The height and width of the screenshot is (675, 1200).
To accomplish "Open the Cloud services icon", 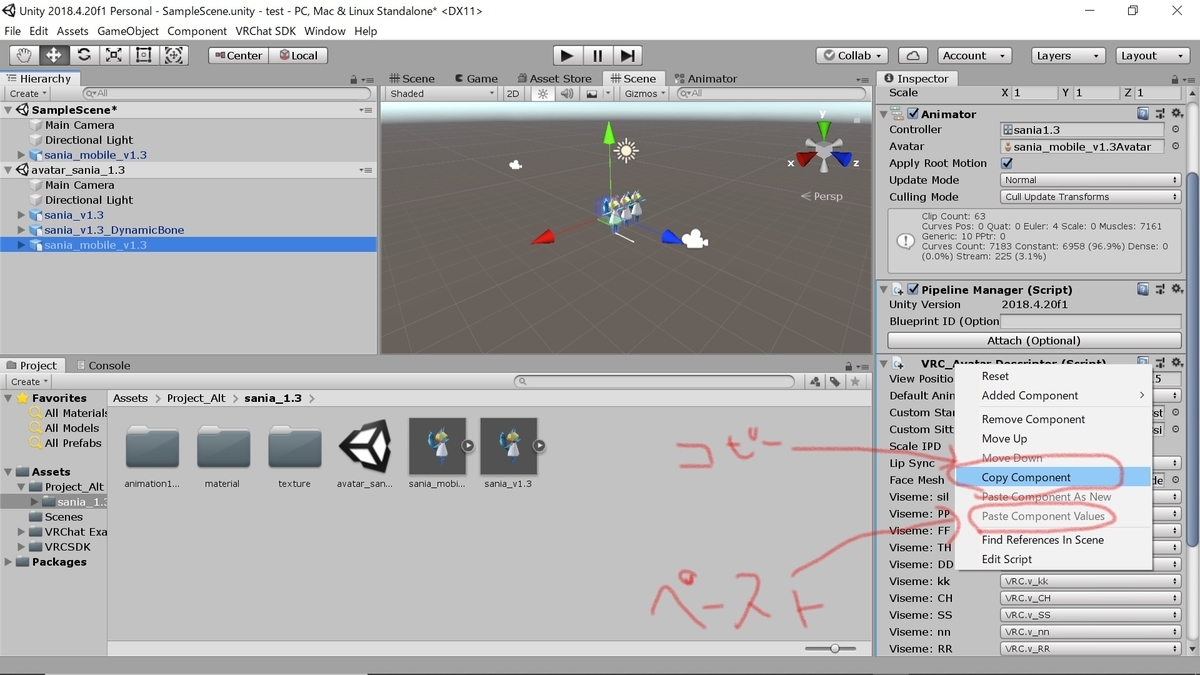I will coord(912,55).
